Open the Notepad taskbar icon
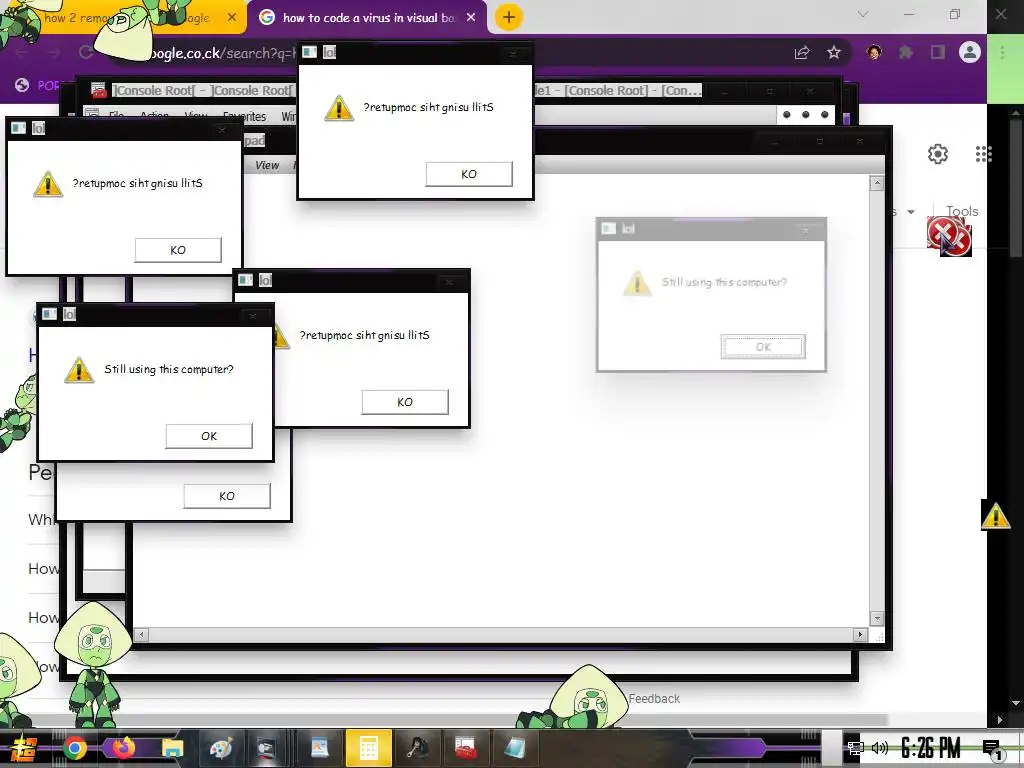The height and width of the screenshot is (768, 1024). click(x=515, y=748)
